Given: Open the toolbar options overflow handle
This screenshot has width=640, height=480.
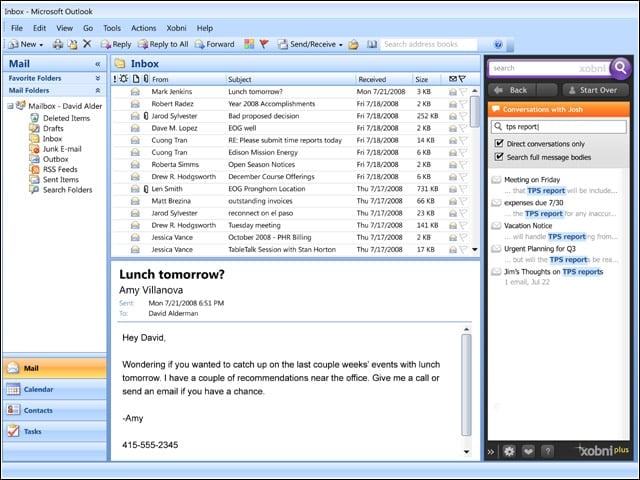Looking at the screenshot, I should click(x=510, y=45).
